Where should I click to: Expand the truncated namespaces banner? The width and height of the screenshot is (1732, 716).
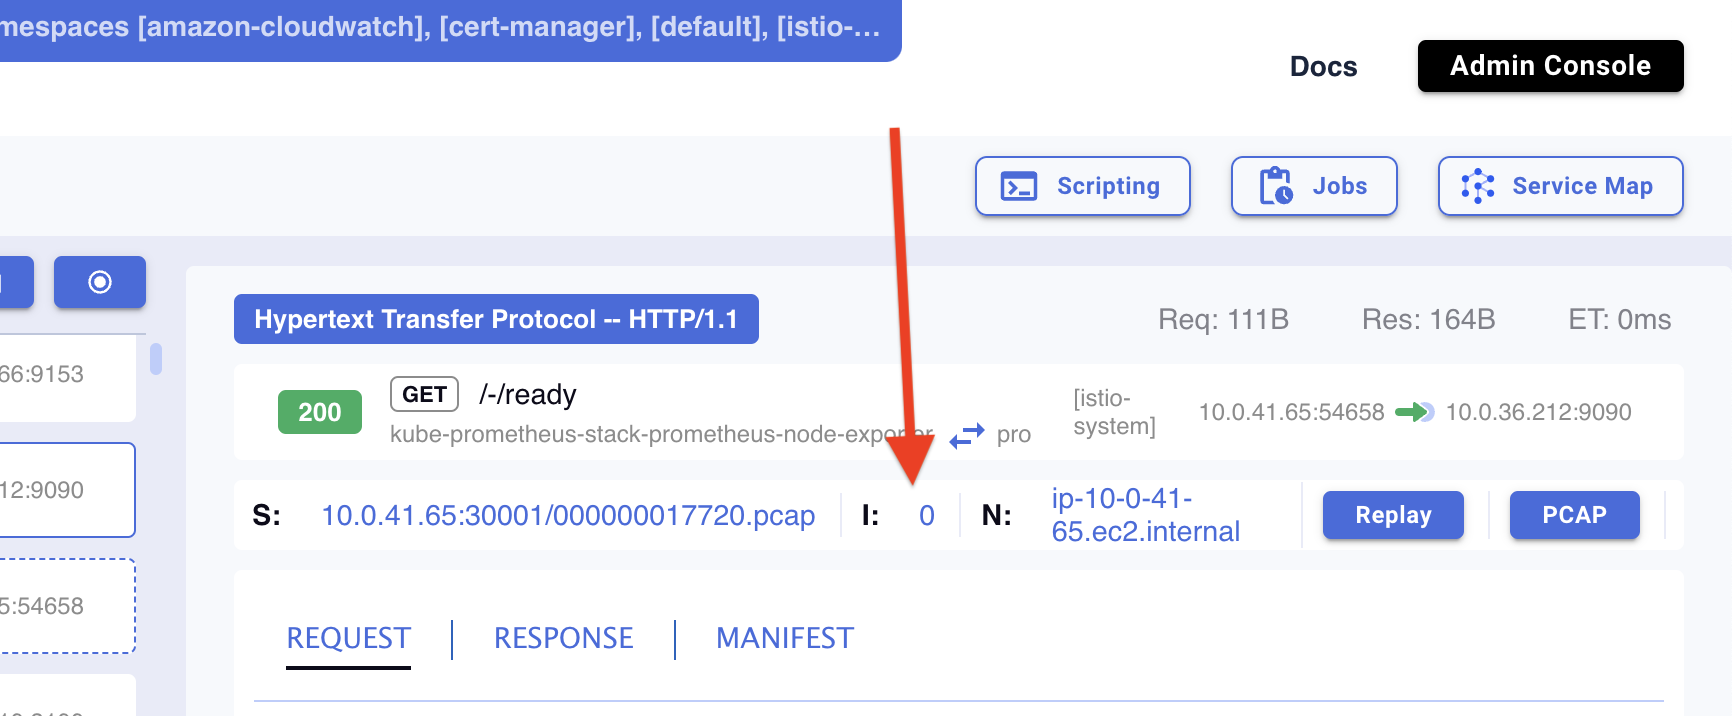coord(450,27)
